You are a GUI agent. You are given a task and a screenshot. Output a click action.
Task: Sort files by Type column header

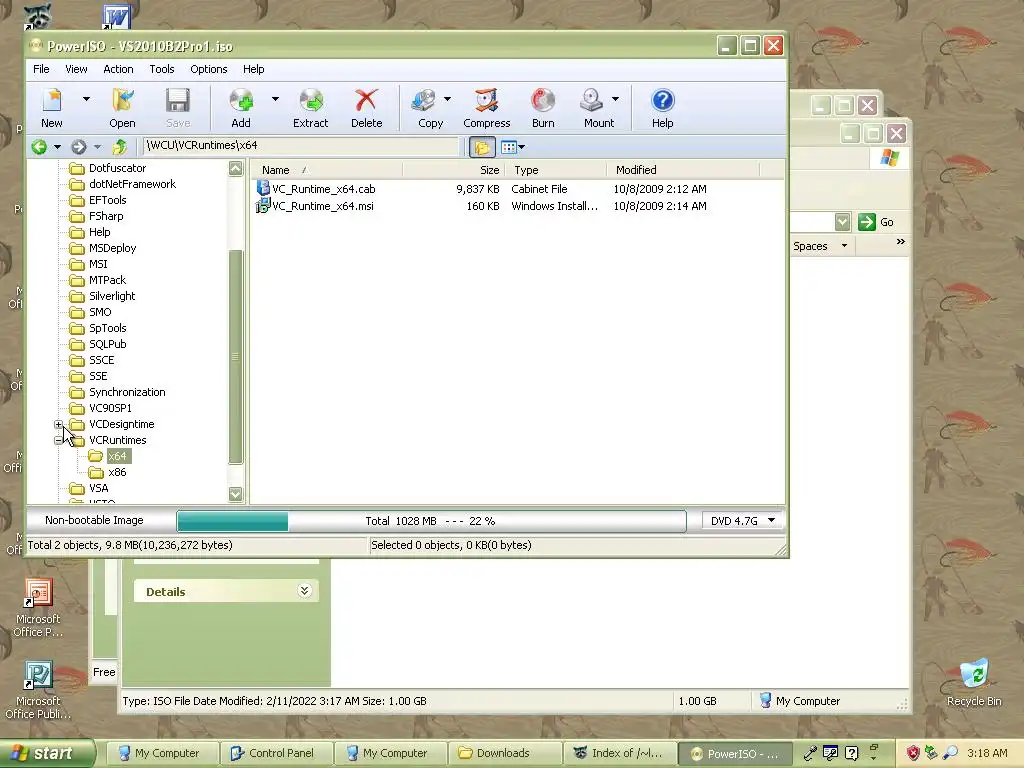[x=556, y=170]
